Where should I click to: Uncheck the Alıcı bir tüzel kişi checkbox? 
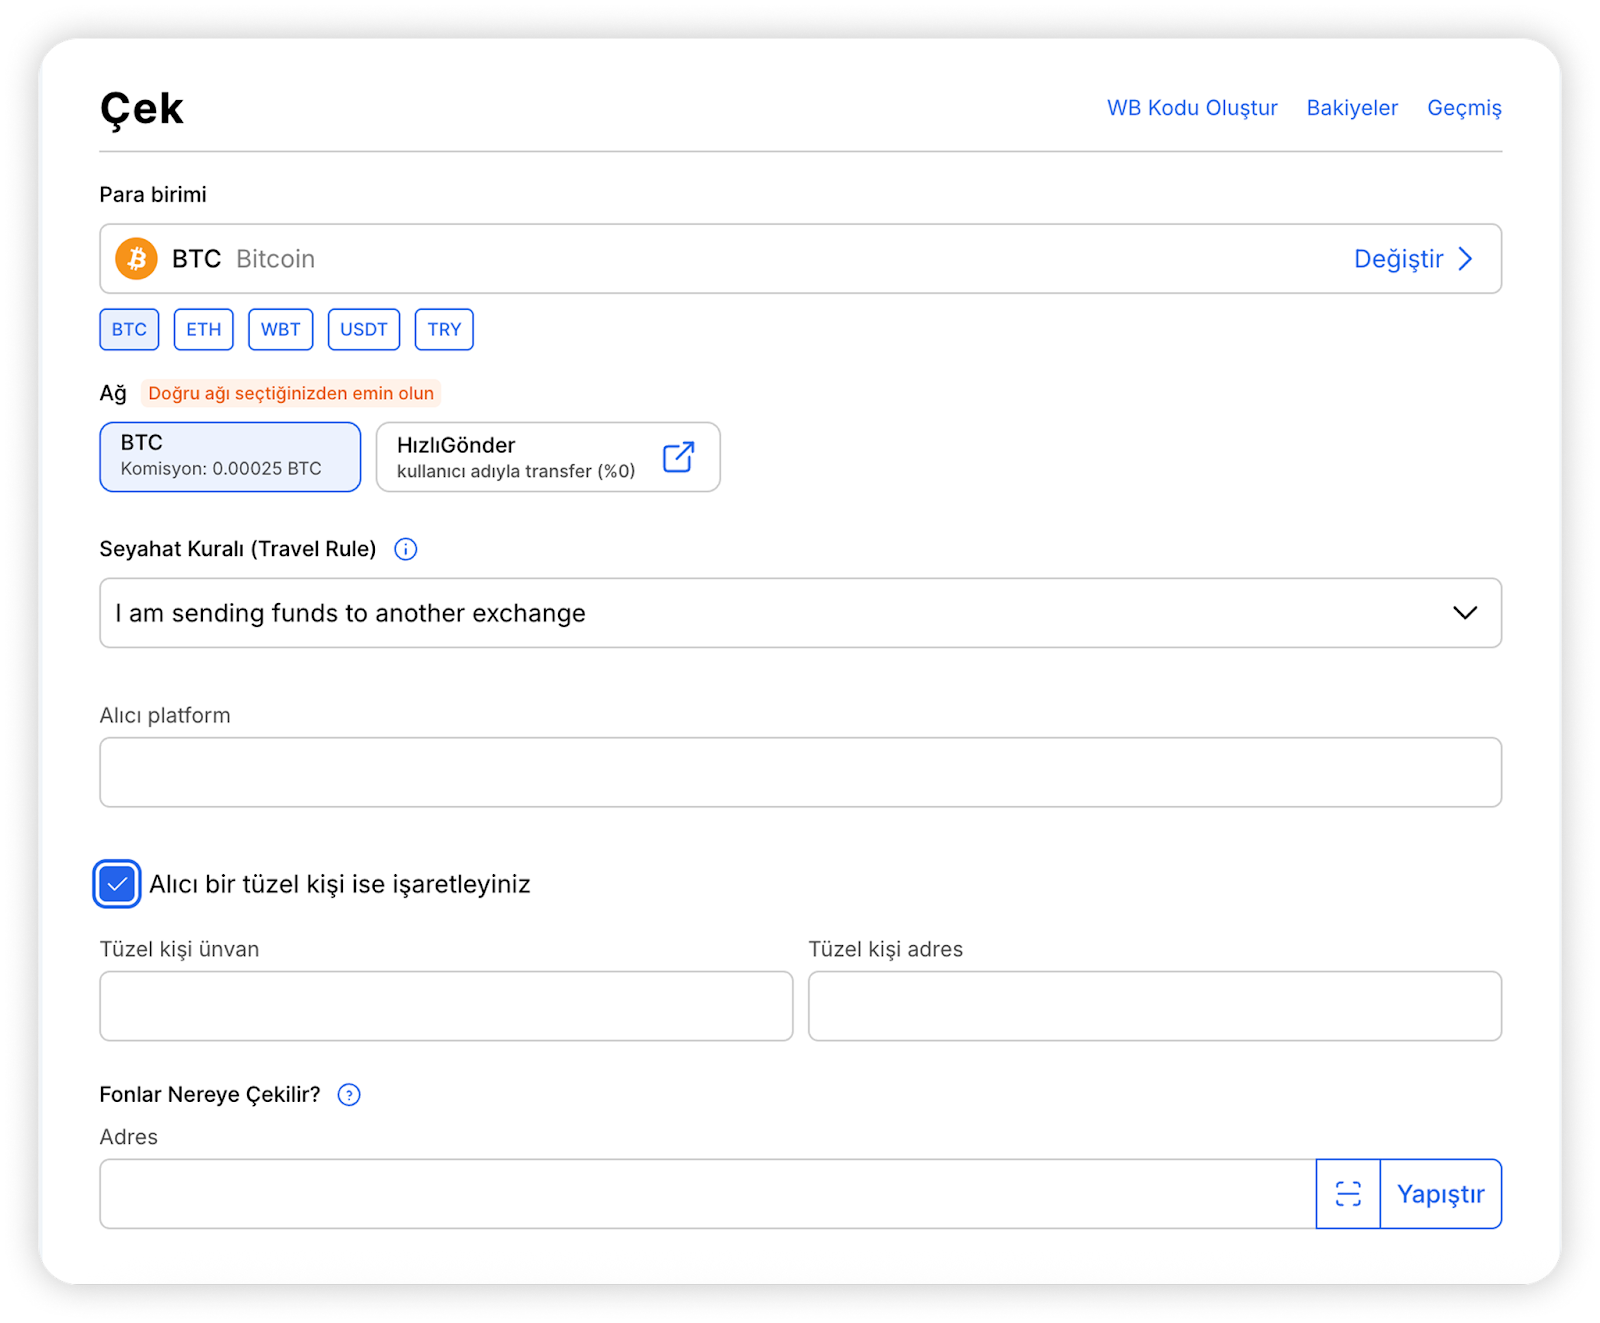coord(117,884)
